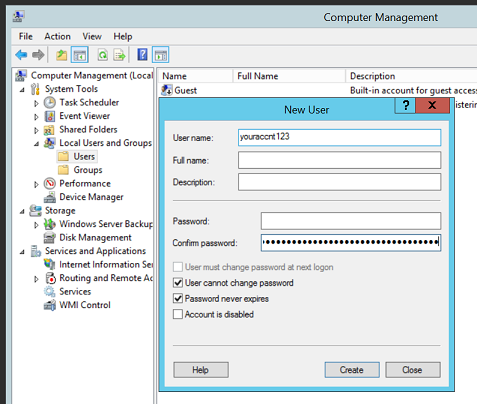Open the File menu

tap(26, 36)
